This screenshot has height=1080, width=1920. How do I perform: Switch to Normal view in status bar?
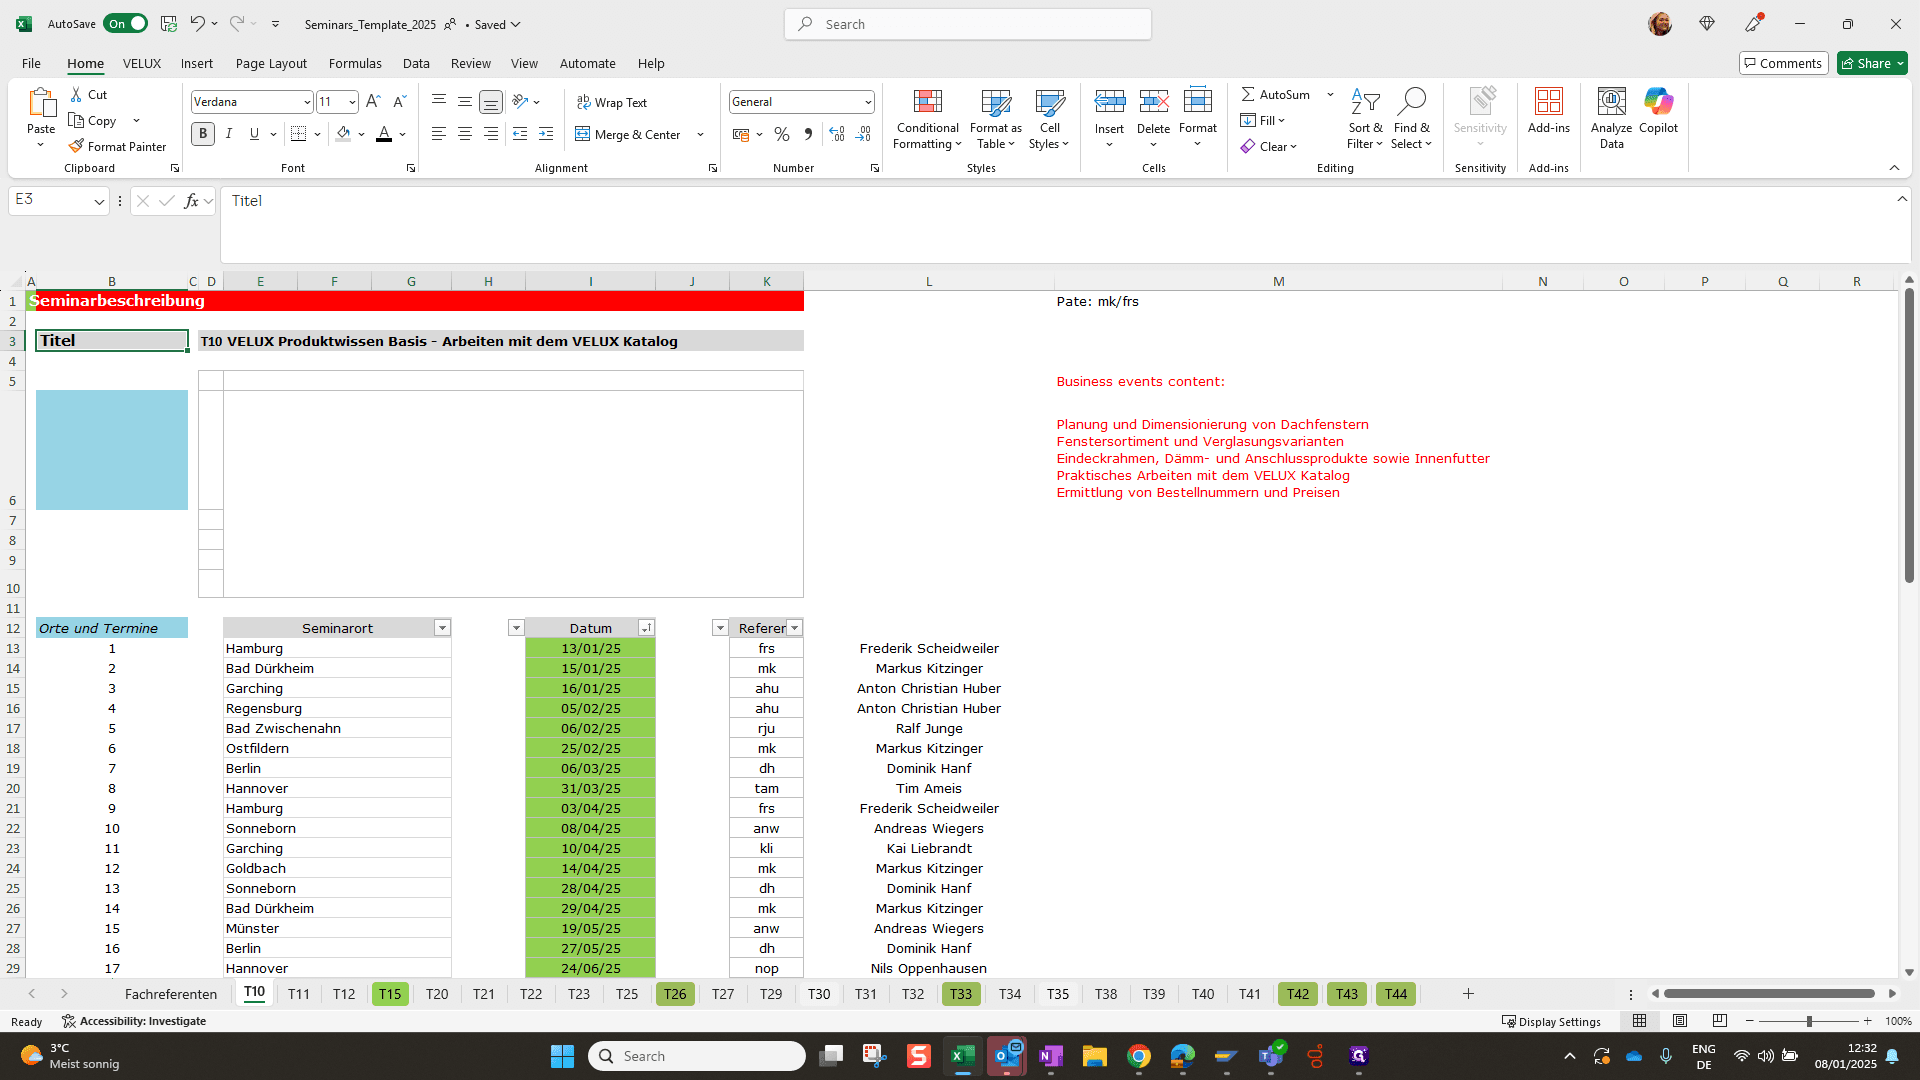(x=1639, y=1021)
